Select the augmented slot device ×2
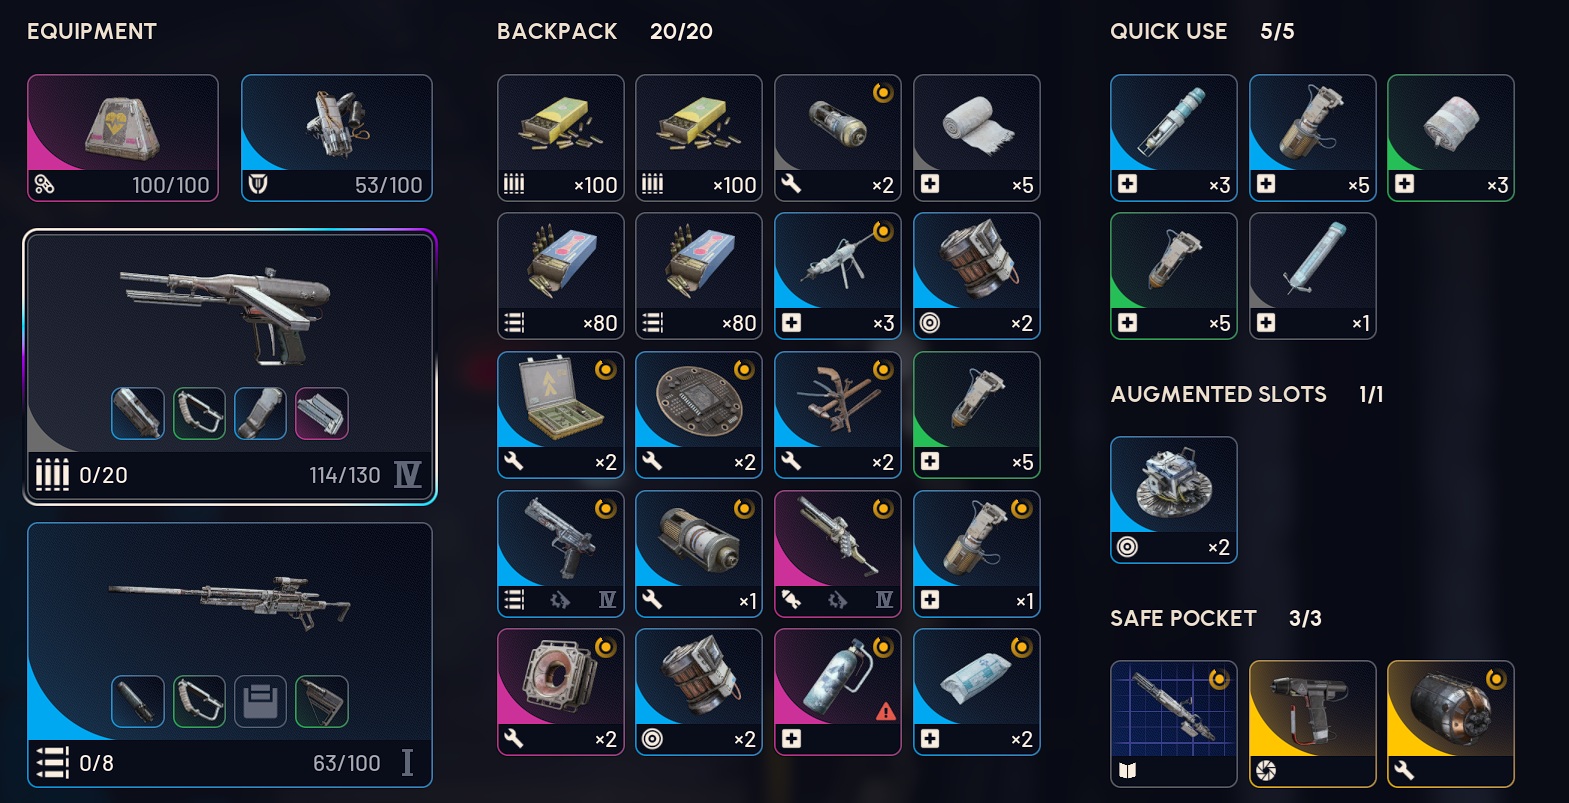The image size is (1569, 803). tap(1174, 500)
